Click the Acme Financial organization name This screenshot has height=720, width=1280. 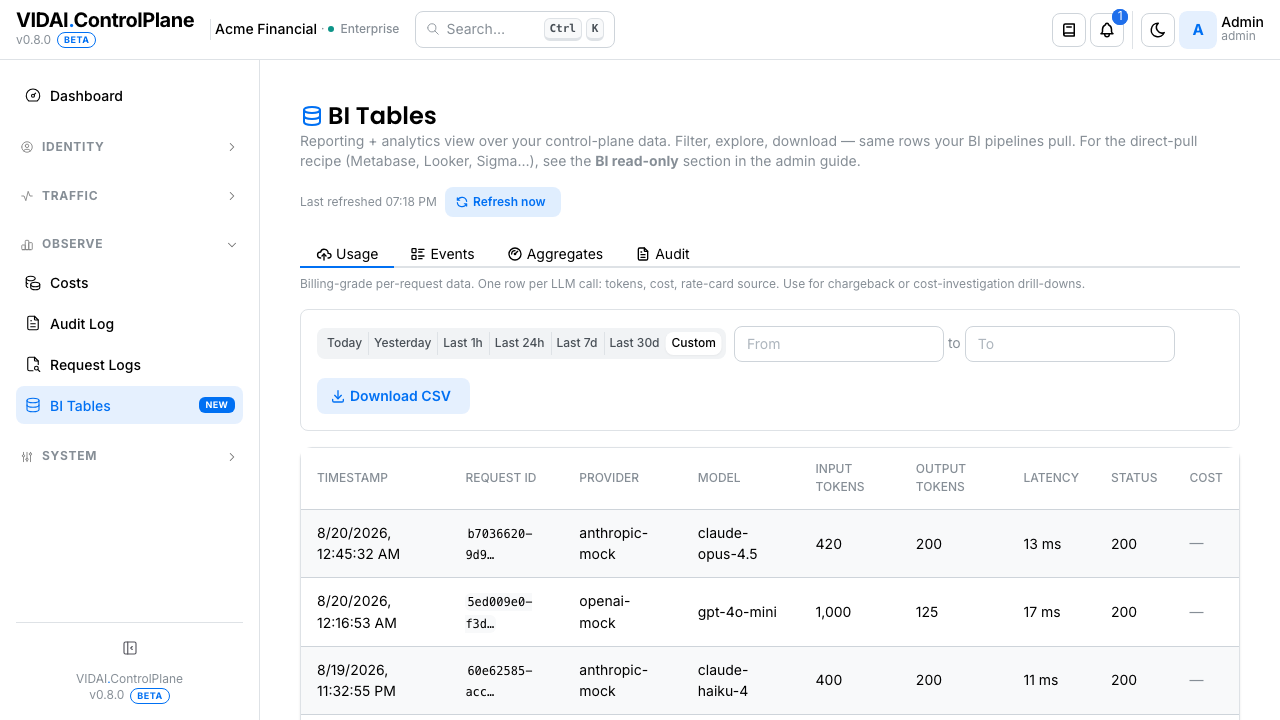click(266, 29)
